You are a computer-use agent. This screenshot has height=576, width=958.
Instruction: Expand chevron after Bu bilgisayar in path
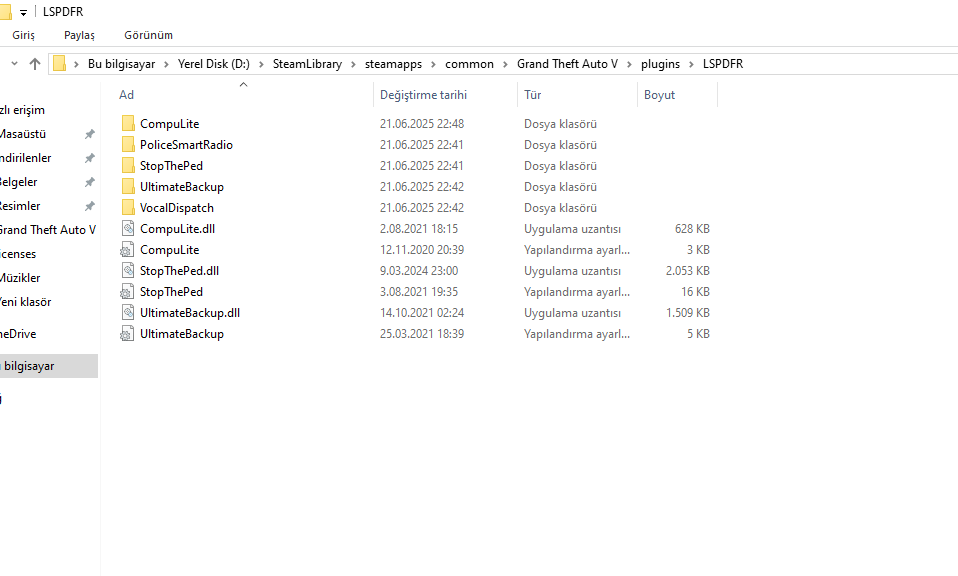[166, 64]
